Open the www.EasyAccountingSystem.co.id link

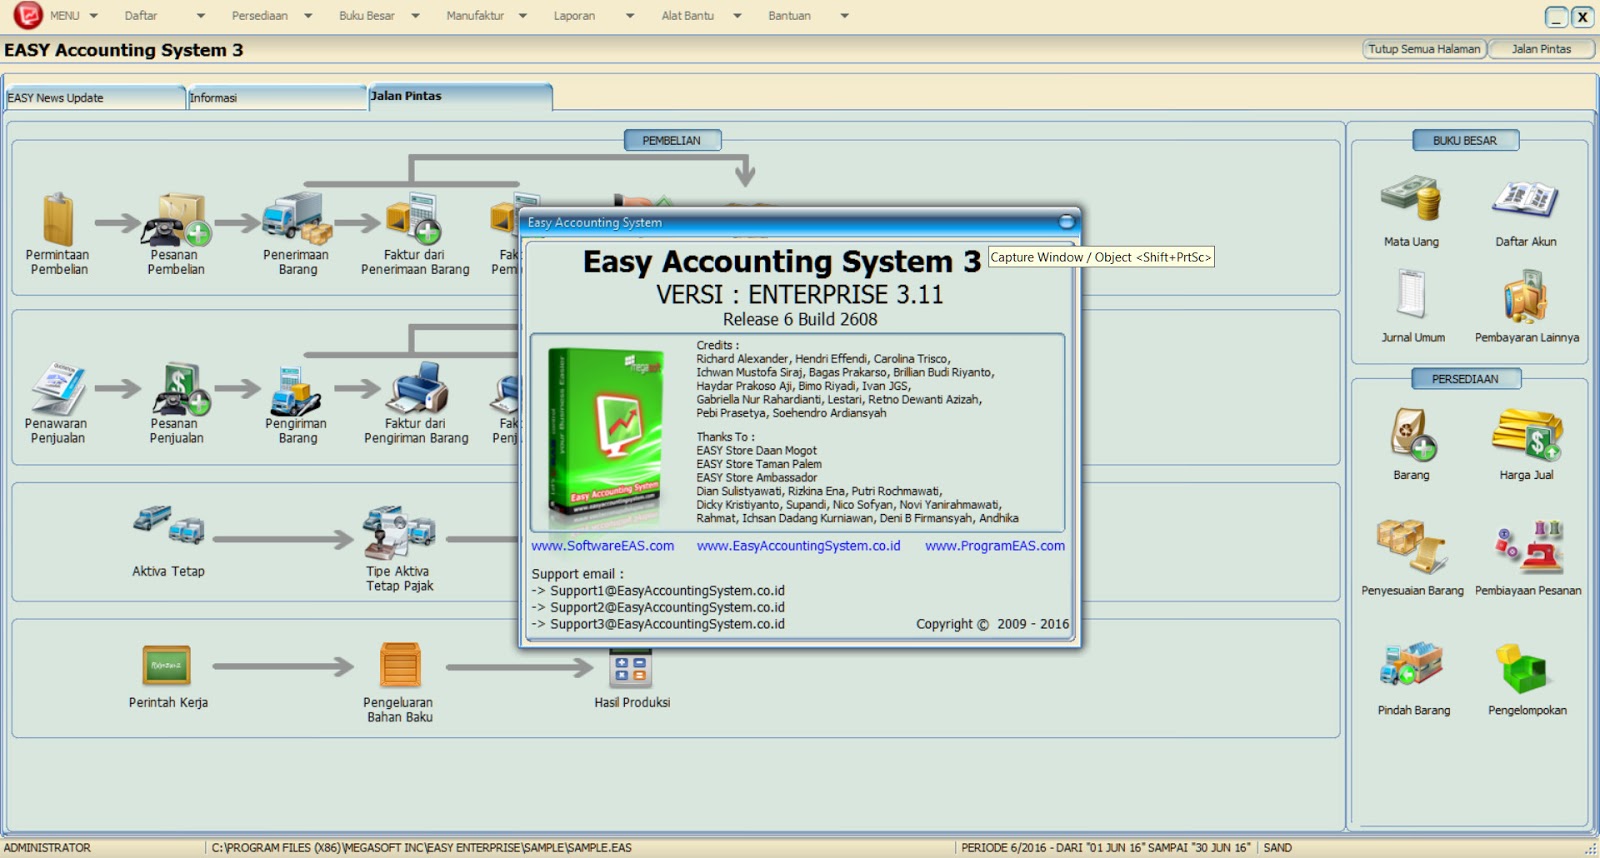coord(798,546)
